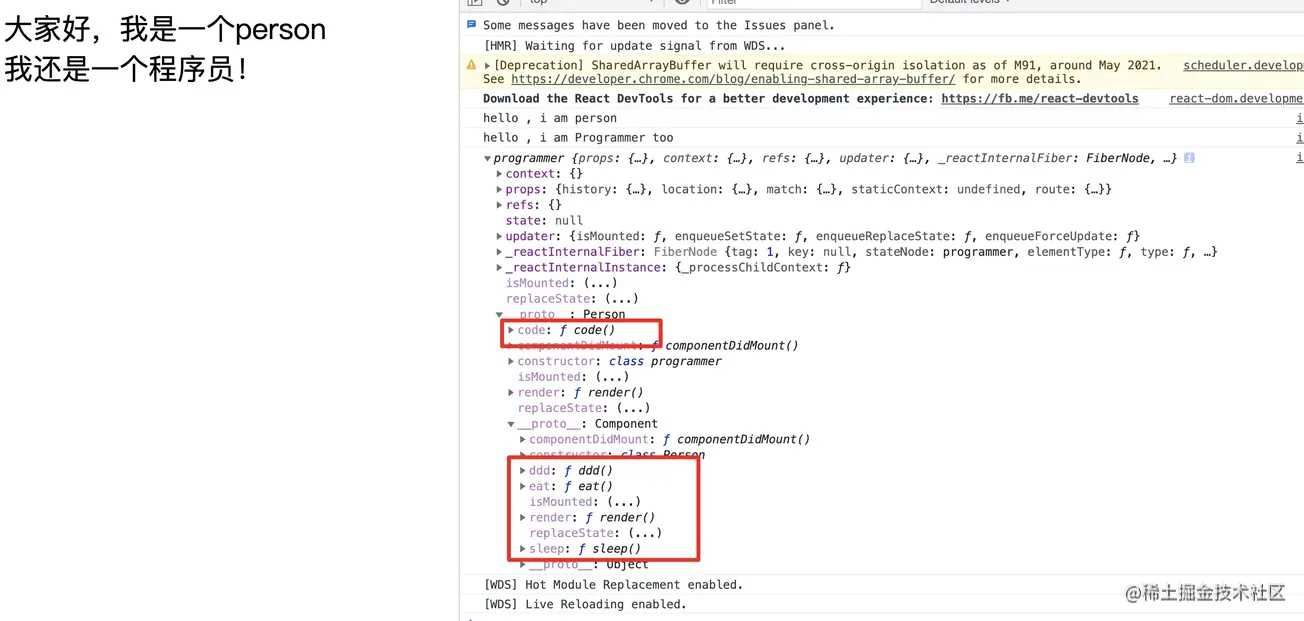Open the react-dom.development source link

pyautogui.click(x=1236, y=99)
